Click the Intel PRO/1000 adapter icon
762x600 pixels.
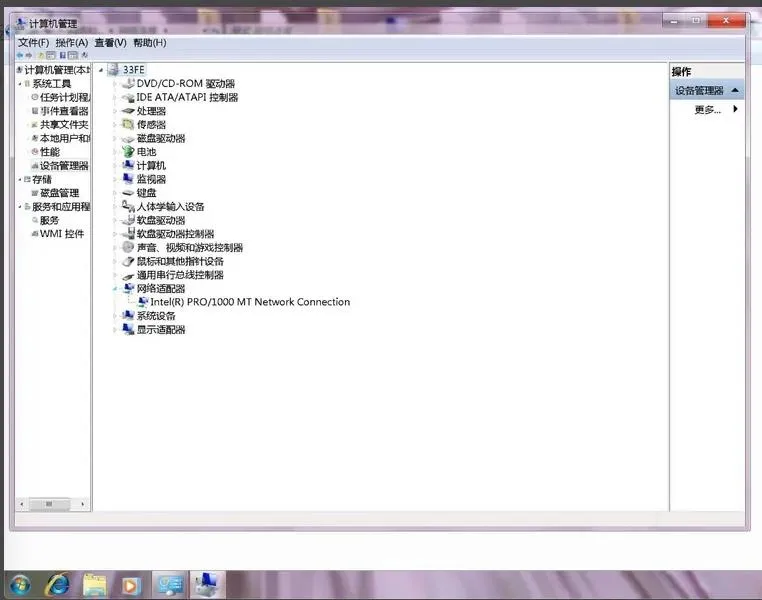click(x=143, y=302)
